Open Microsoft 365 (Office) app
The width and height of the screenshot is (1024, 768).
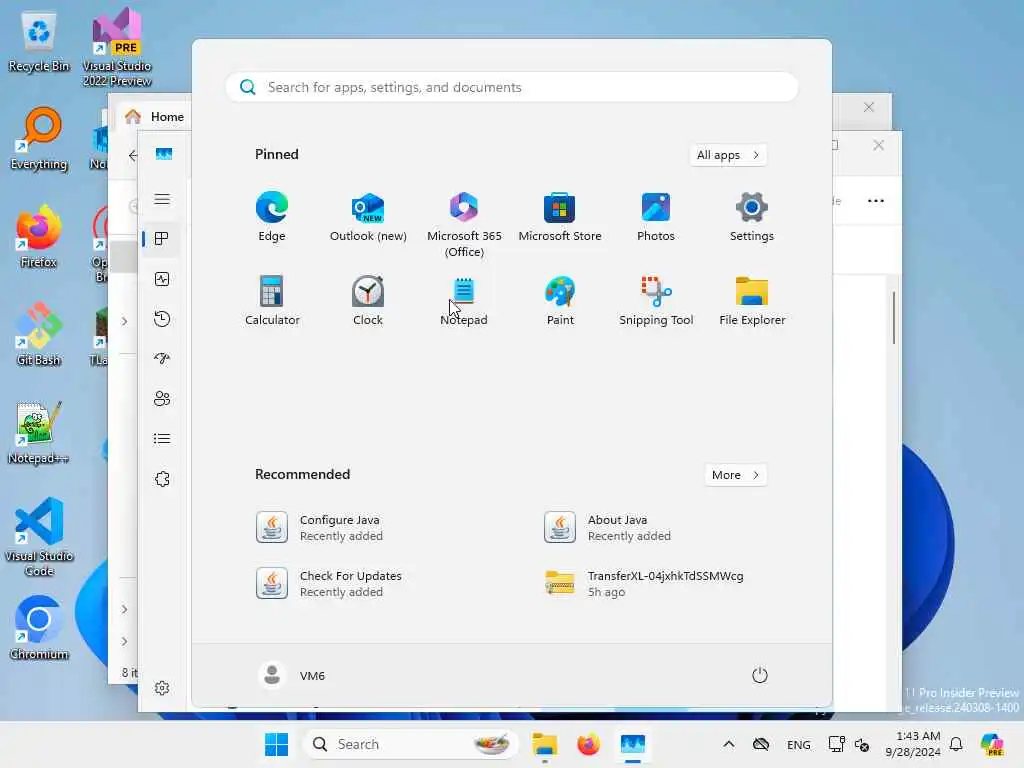464,224
